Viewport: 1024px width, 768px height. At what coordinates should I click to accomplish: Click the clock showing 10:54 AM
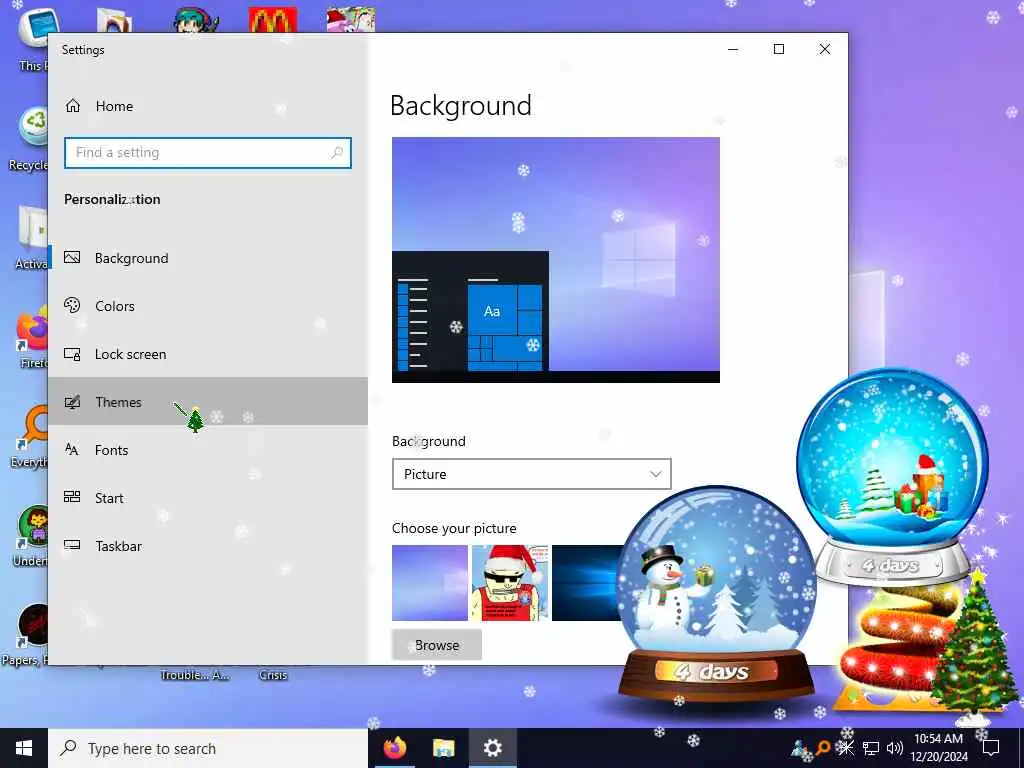tap(938, 748)
